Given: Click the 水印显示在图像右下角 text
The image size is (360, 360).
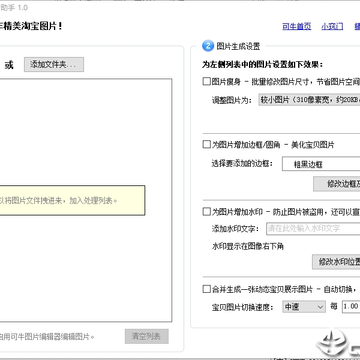Looking at the screenshot, I should coord(248,246).
